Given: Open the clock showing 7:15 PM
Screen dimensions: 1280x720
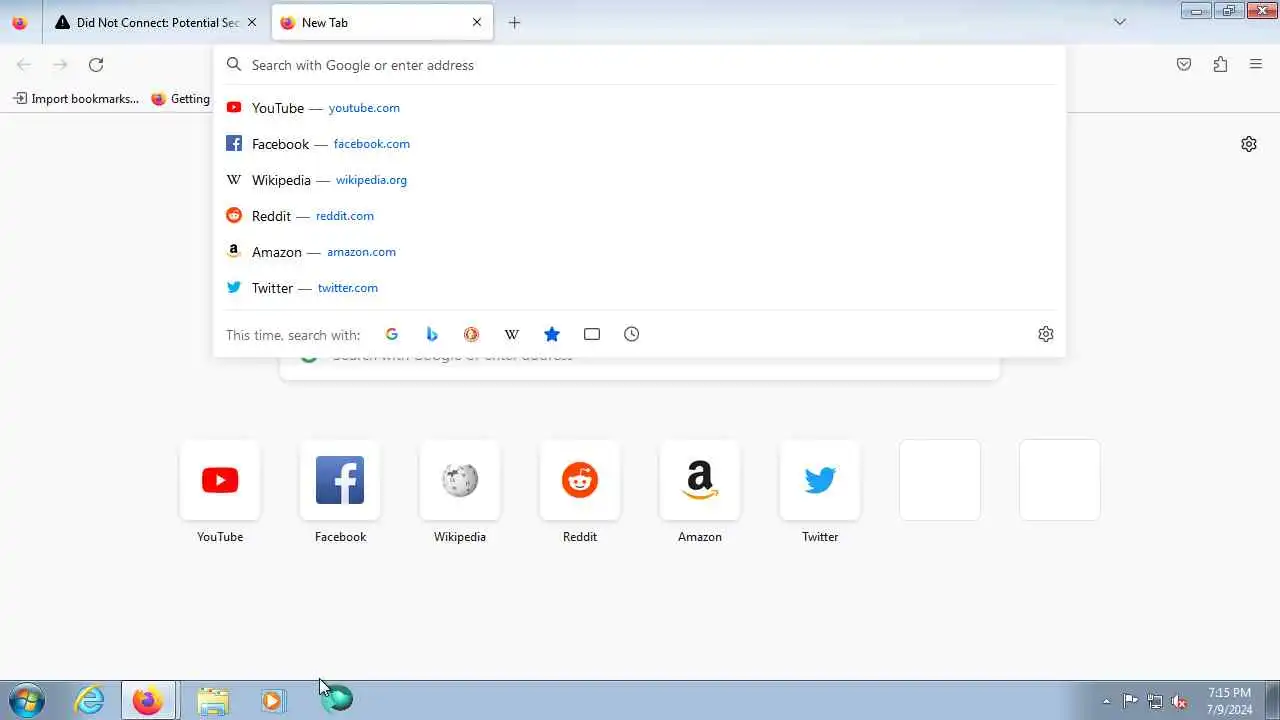Looking at the screenshot, I should pyautogui.click(x=1229, y=701).
